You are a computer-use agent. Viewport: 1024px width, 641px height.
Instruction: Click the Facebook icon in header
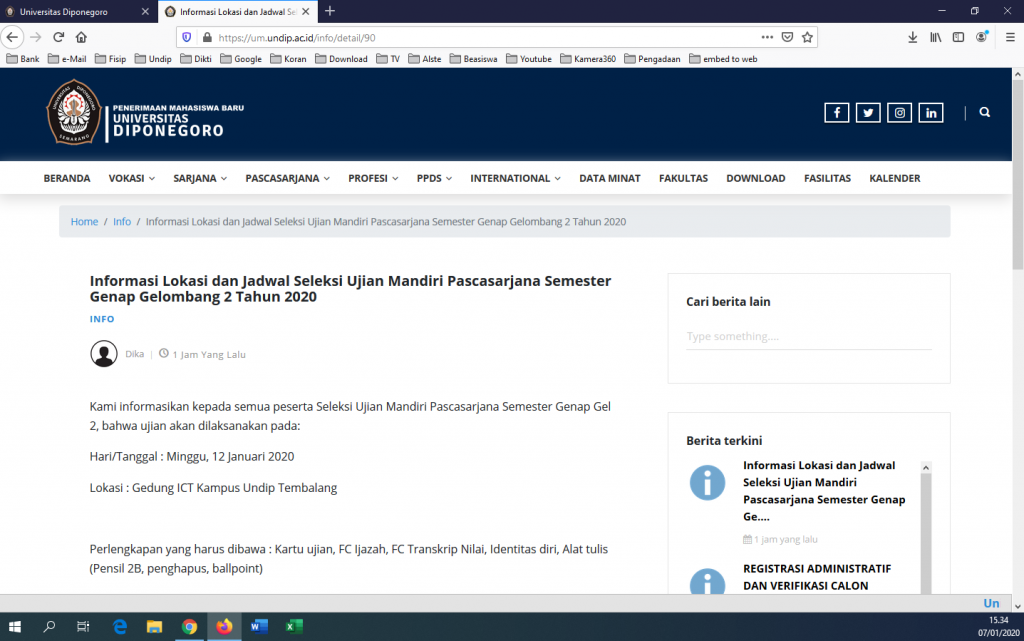click(836, 113)
